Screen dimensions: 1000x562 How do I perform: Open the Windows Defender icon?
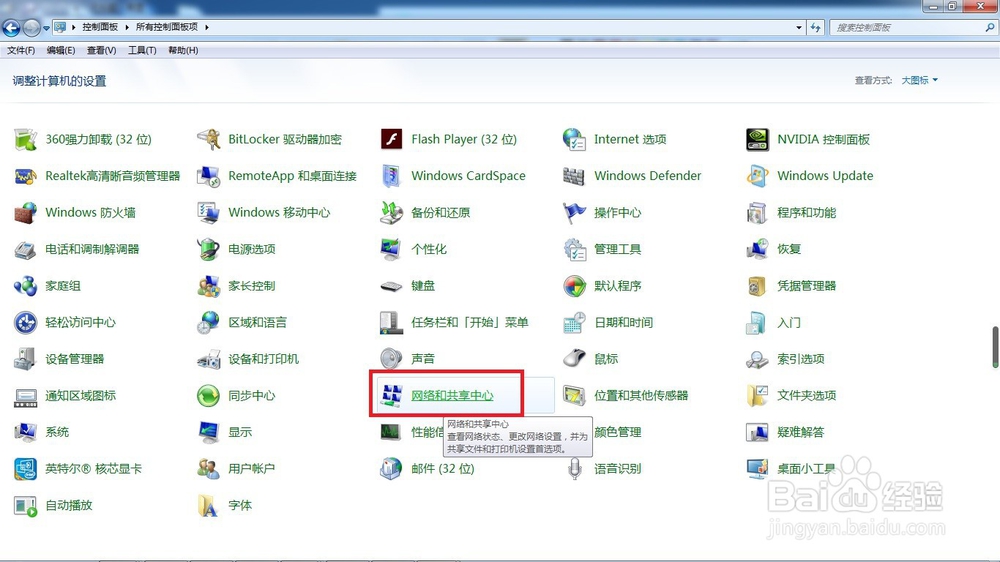(x=574, y=176)
